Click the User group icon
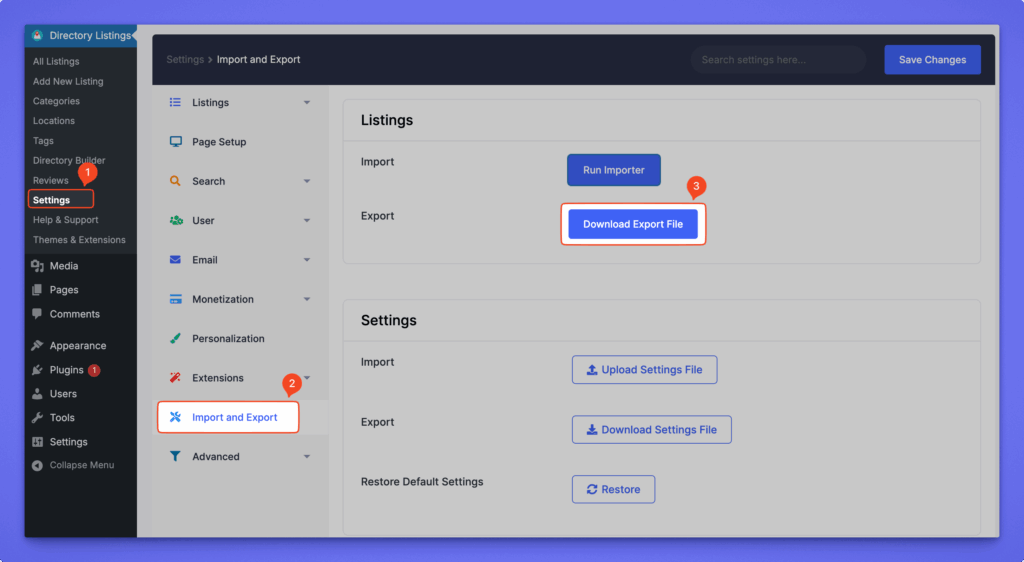1024x562 pixels. tap(175, 220)
